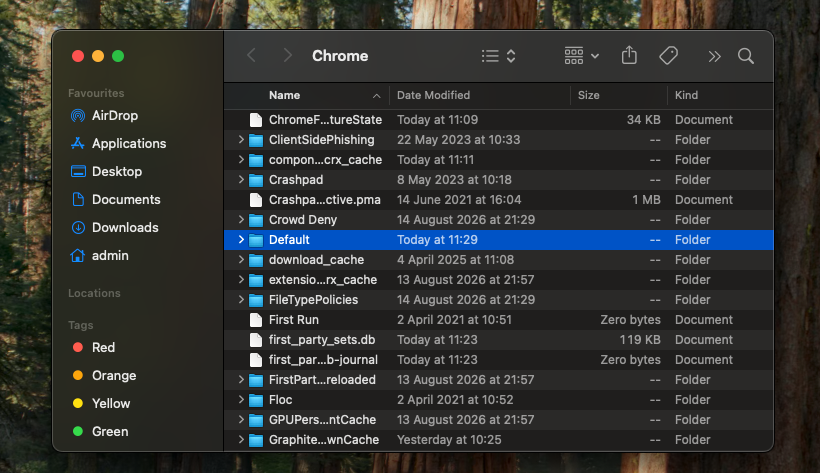820x473 pixels.
Task: Toggle sort direction arrow in Name header
Action: tap(377, 96)
